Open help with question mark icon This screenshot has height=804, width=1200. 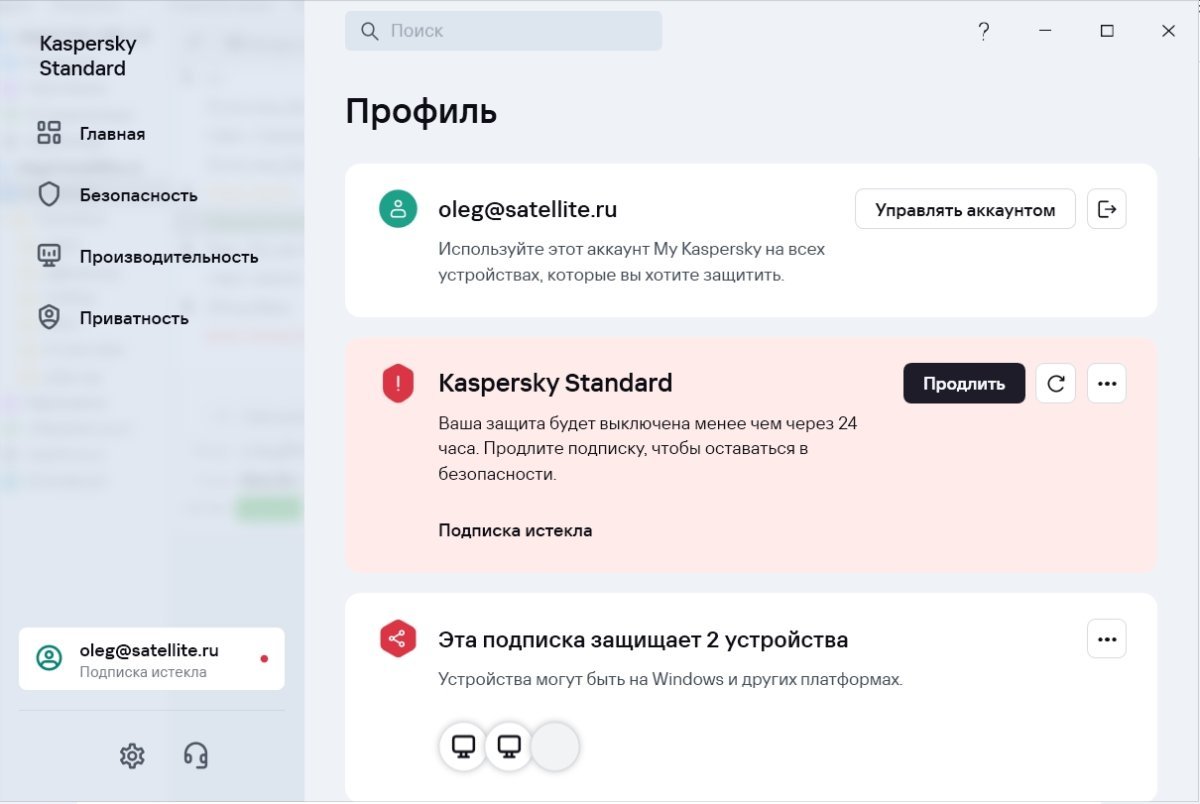click(x=983, y=31)
